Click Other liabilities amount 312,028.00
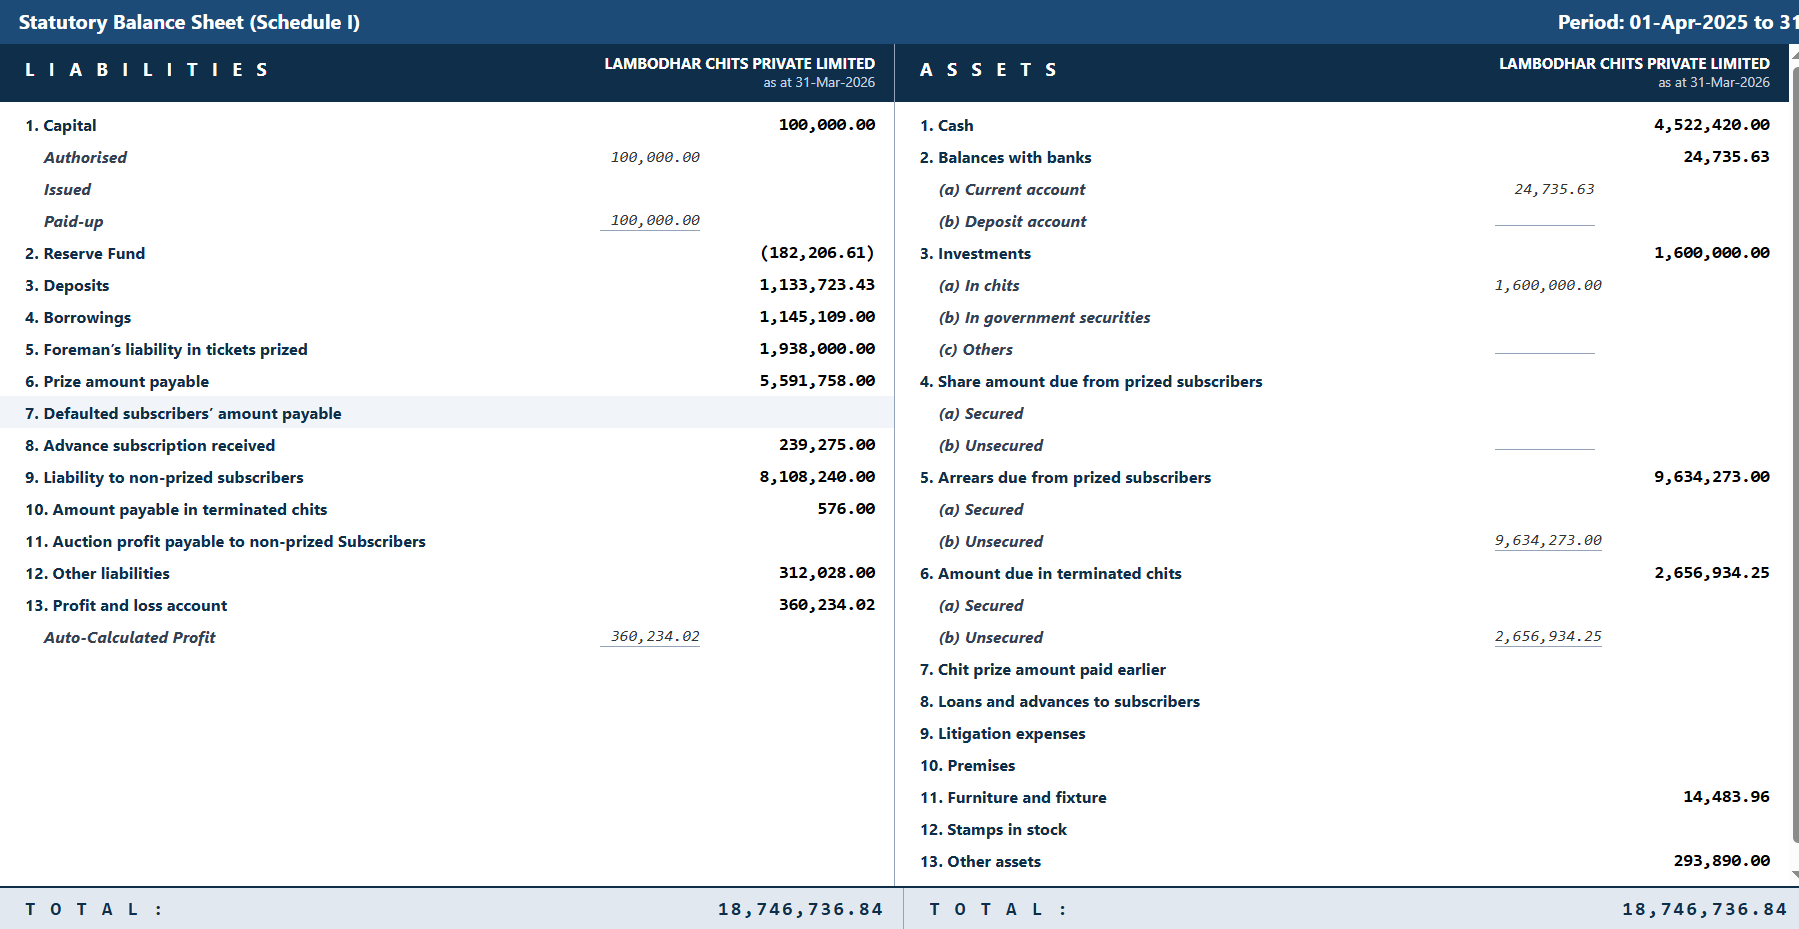 pyautogui.click(x=827, y=573)
